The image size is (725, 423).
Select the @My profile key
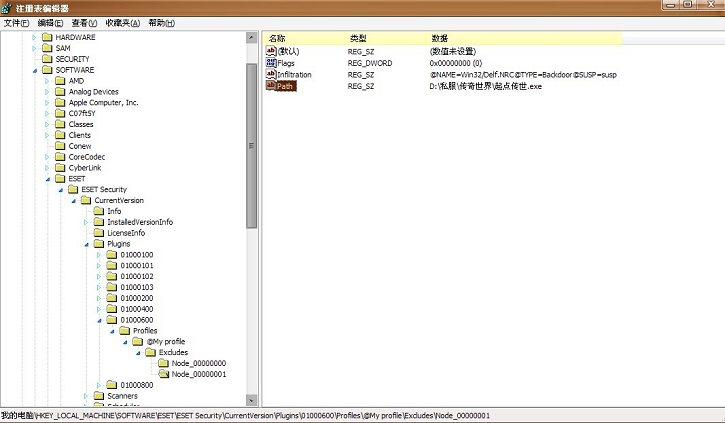click(166, 342)
